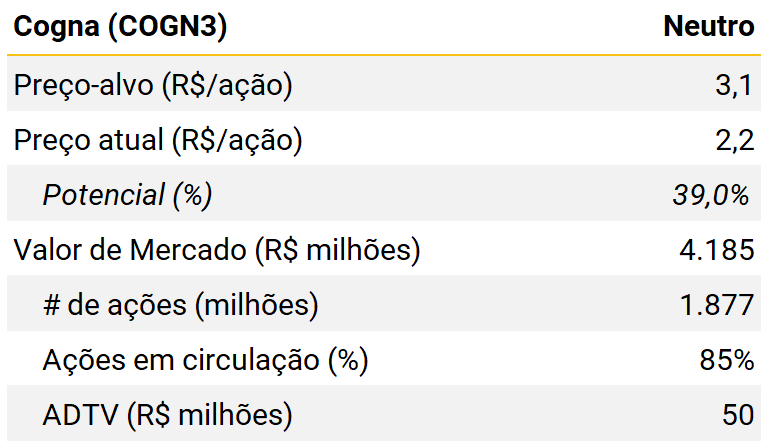Select the share count value 1.877
Viewport: 769px width, 446px height.
(x=716, y=305)
